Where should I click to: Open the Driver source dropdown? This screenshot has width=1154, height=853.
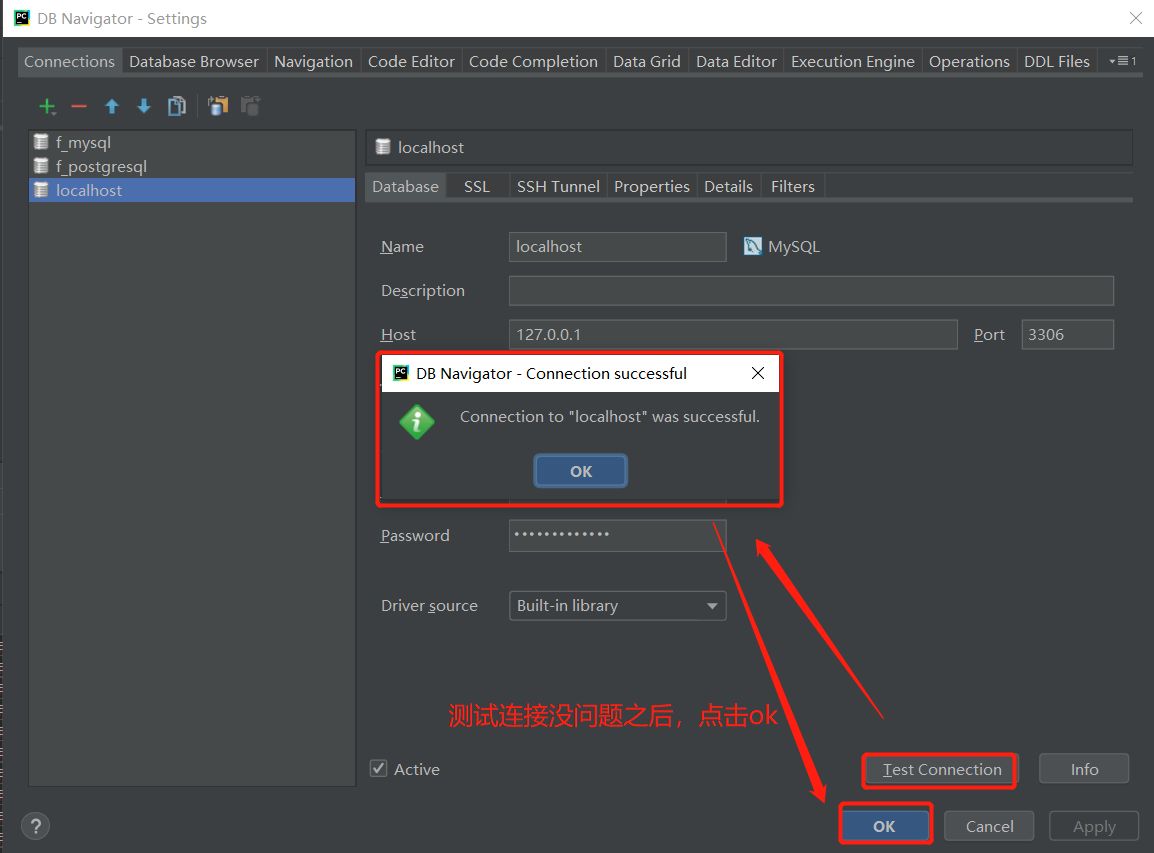pyautogui.click(x=617, y=606)
